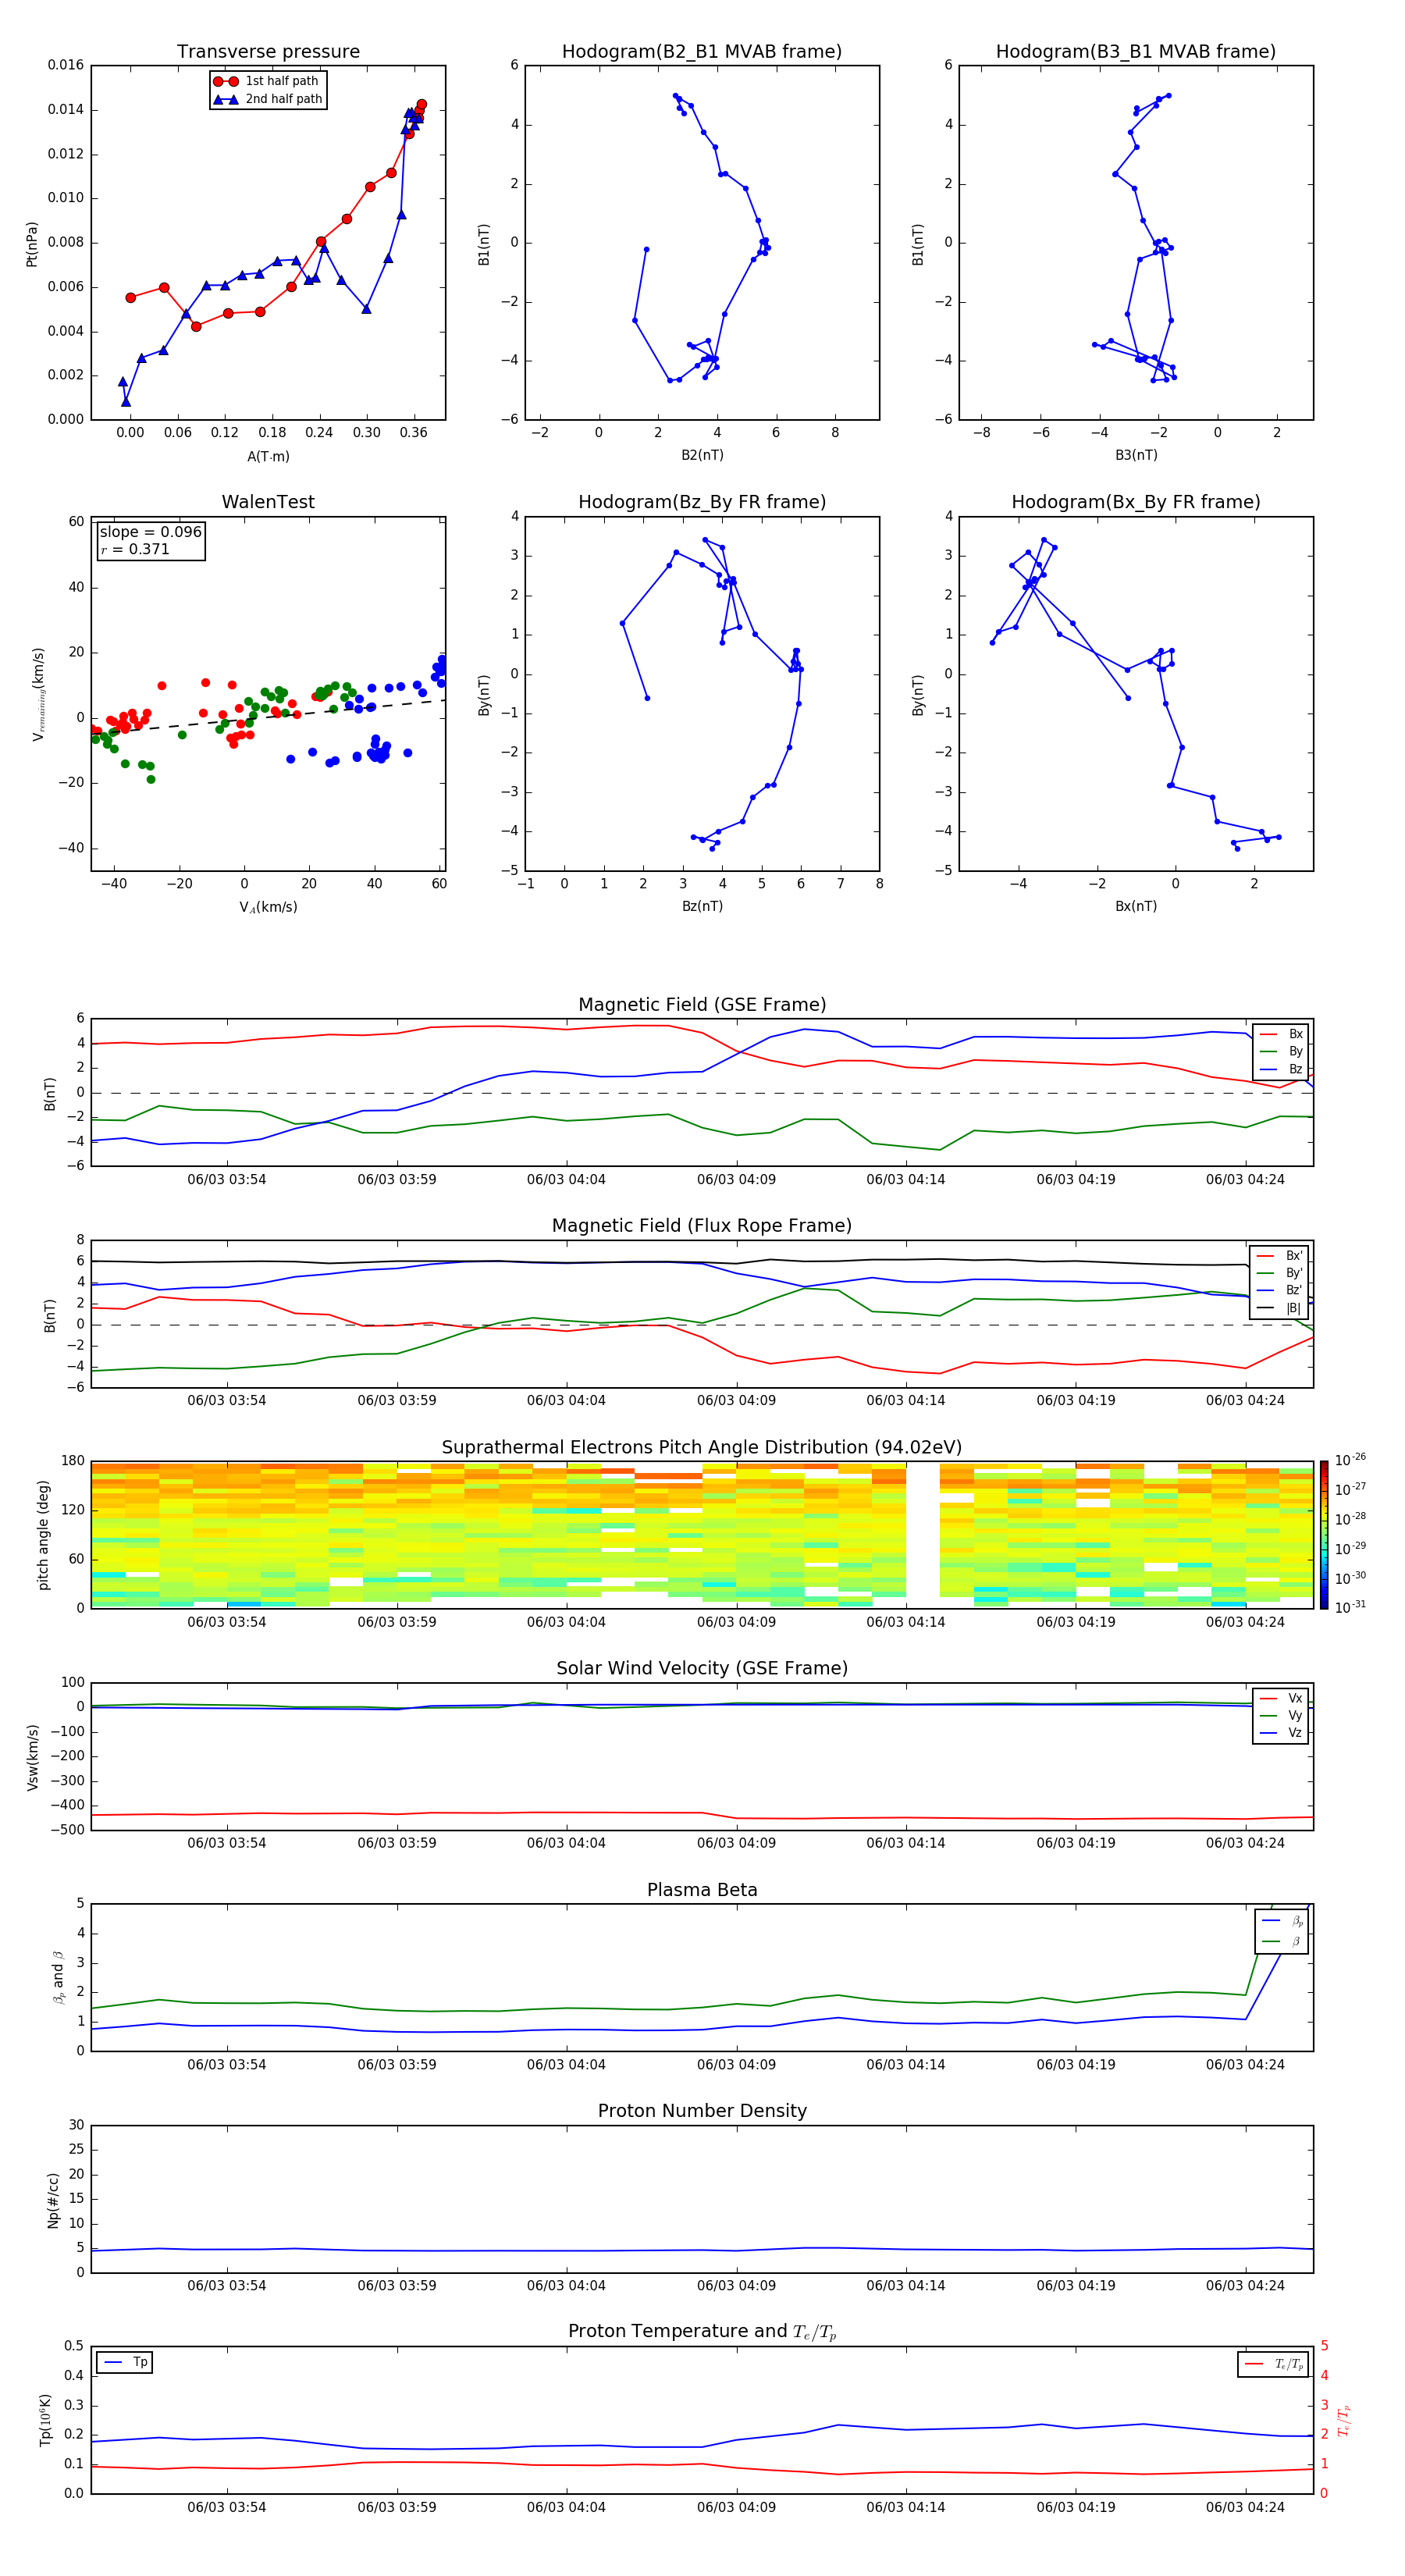The height and width of the screenshot is (2576, 1405).
Task: Click the 'r = 0.371' annotation text
Action: 135,549
